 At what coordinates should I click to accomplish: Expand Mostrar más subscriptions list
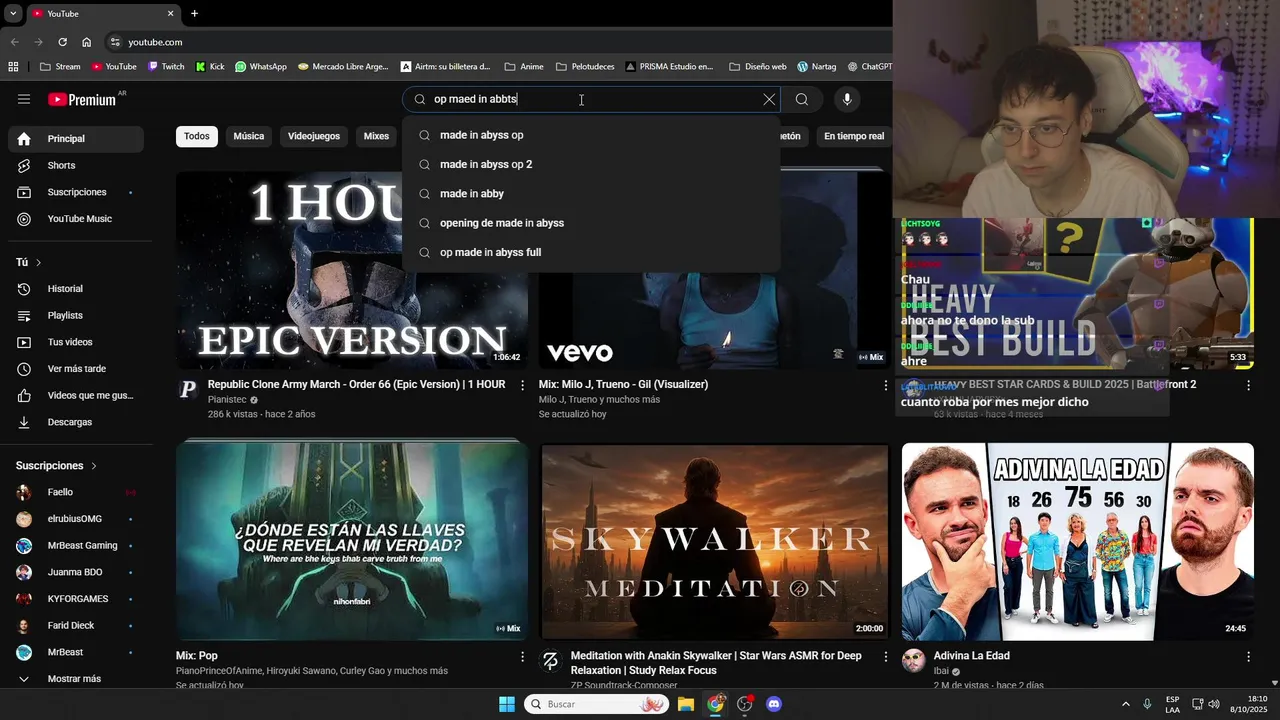click(x=76, y=679)
